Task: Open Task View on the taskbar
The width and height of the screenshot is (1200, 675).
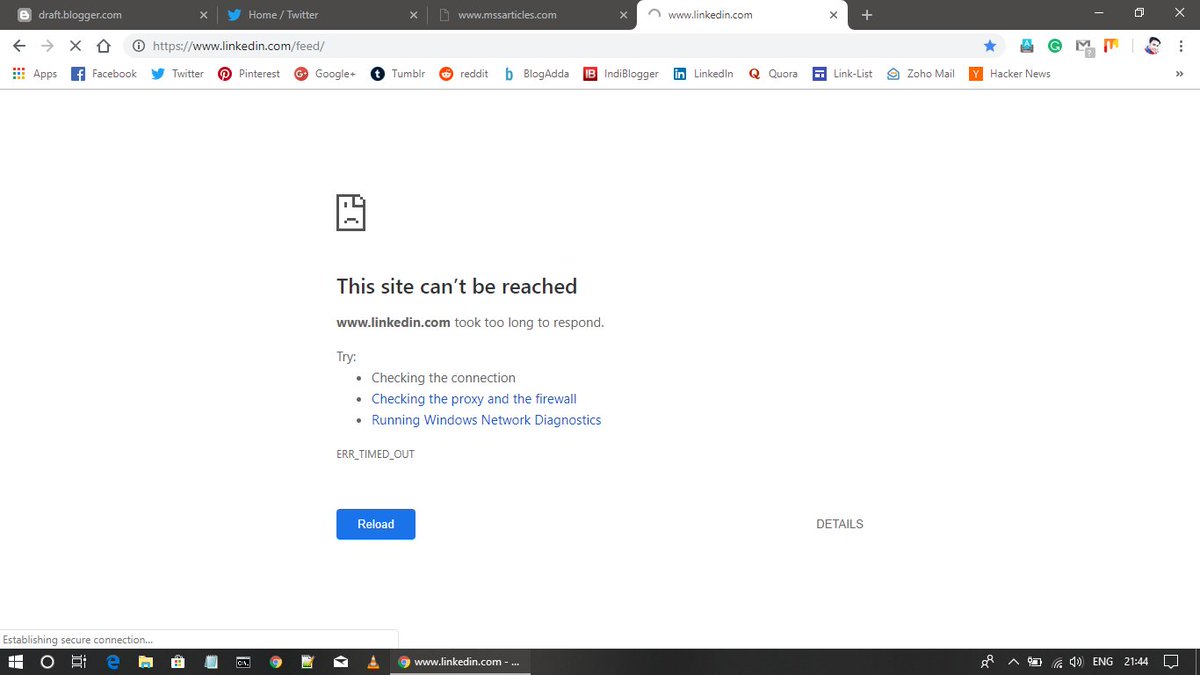Action: pyautogui.click(x=79, y=661)
